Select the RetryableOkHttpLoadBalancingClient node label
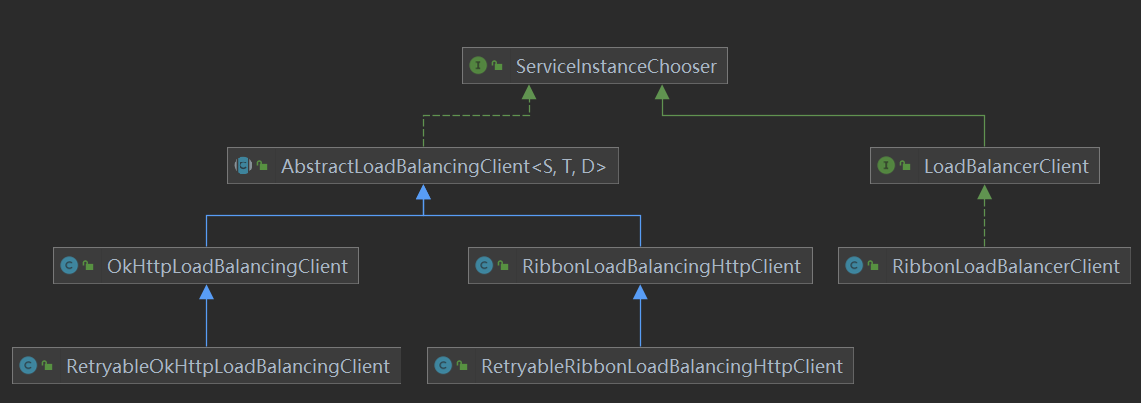Viewport: 1141px width, 403px height. pyautogui.click(x=228, y=366)
